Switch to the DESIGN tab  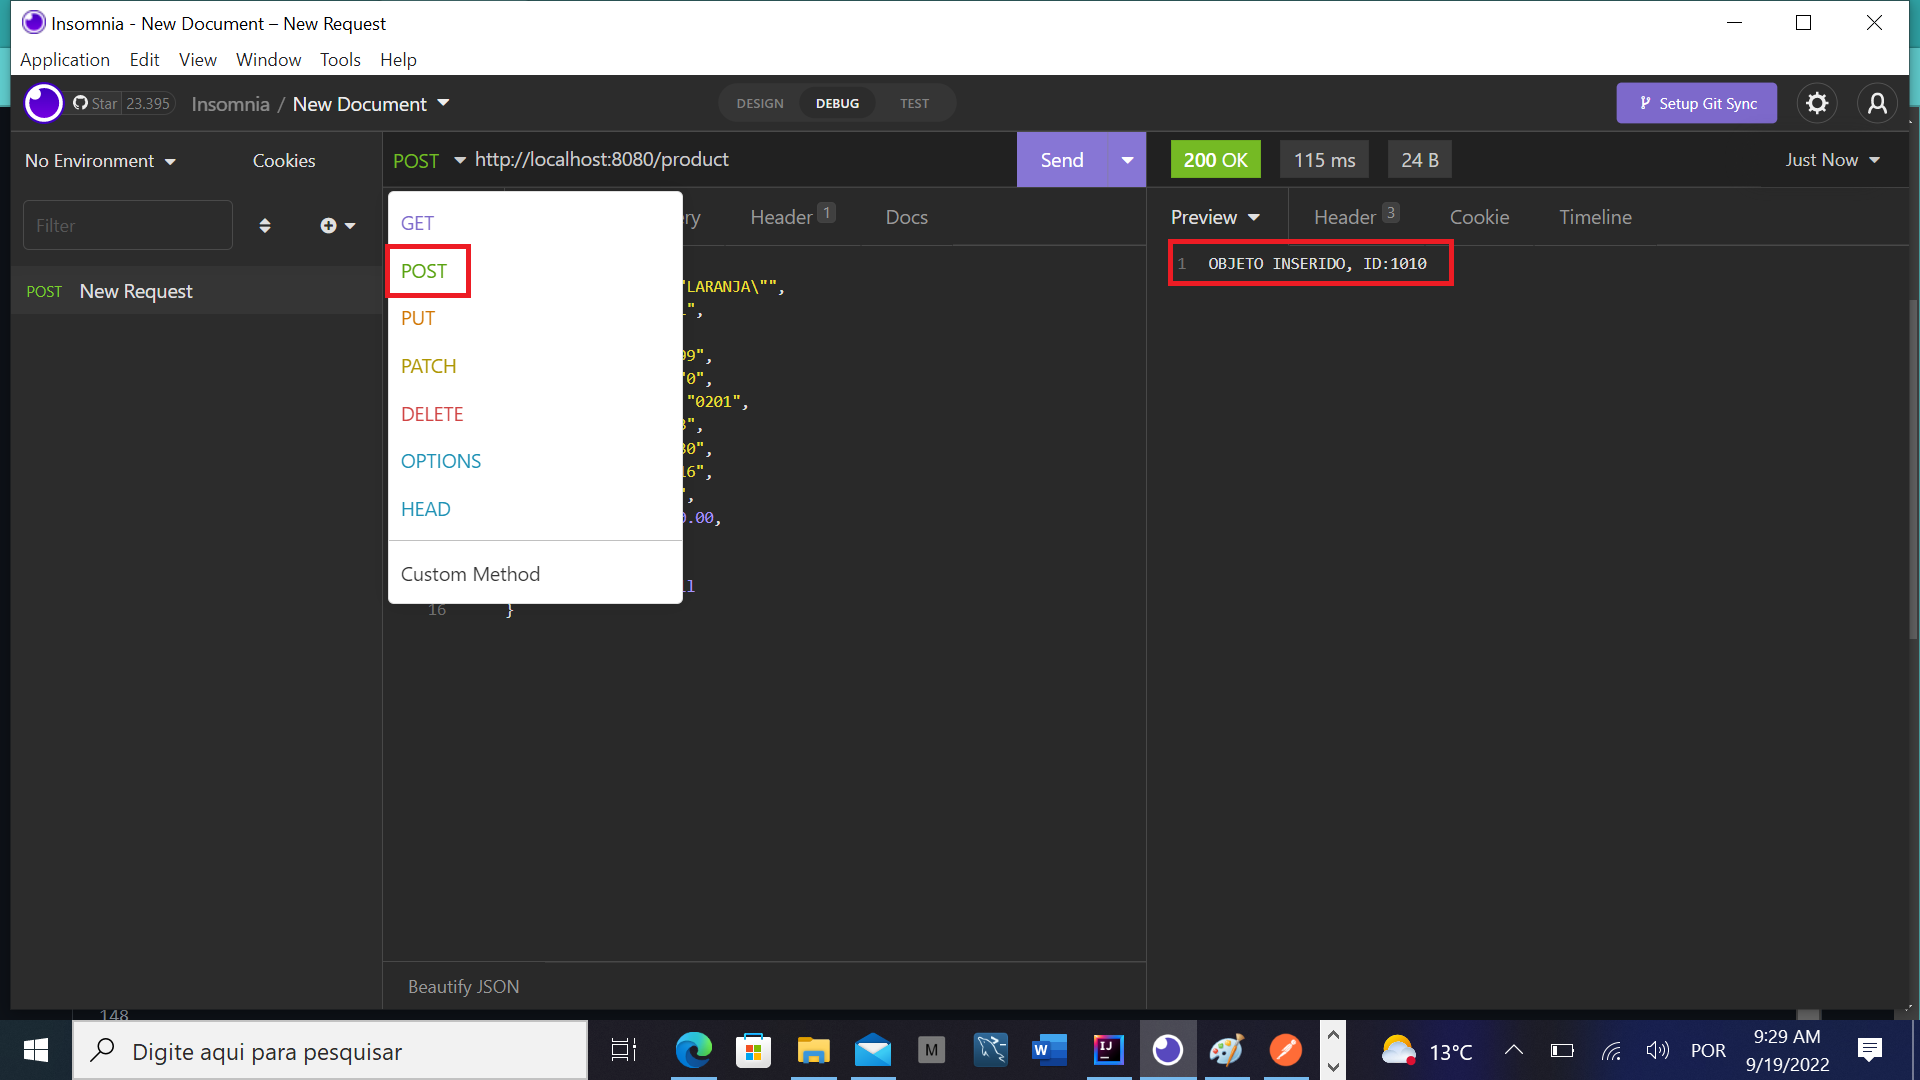[759, 103]
